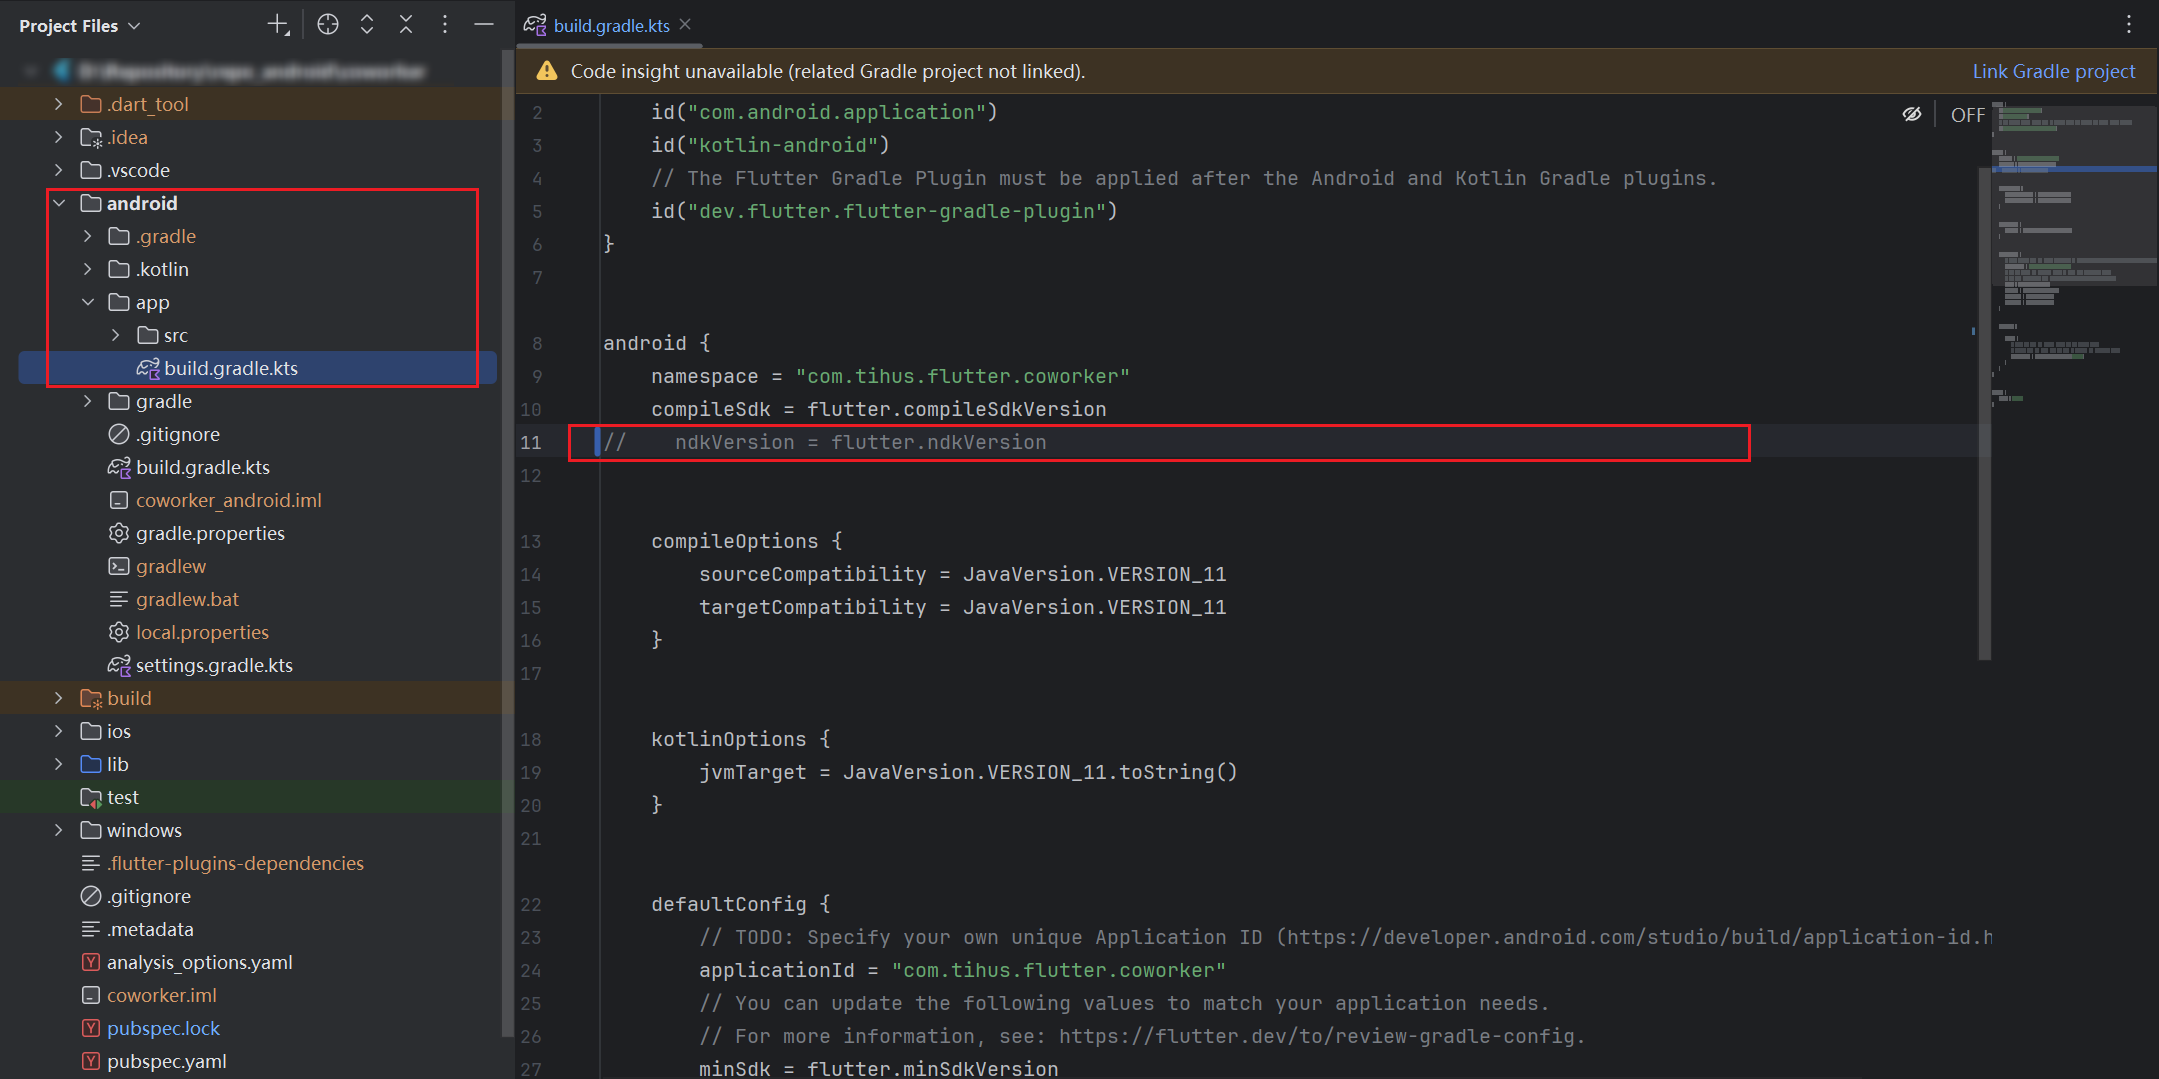Click the applicationId line in defaultConfig

click(x=962, y=970)
